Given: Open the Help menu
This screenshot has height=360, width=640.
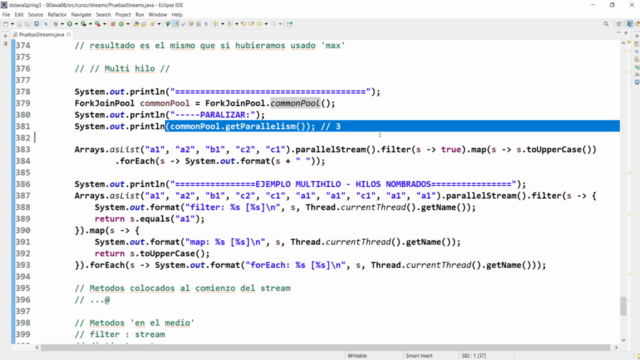Looking at the screenshot, I should tap(177, 15).
